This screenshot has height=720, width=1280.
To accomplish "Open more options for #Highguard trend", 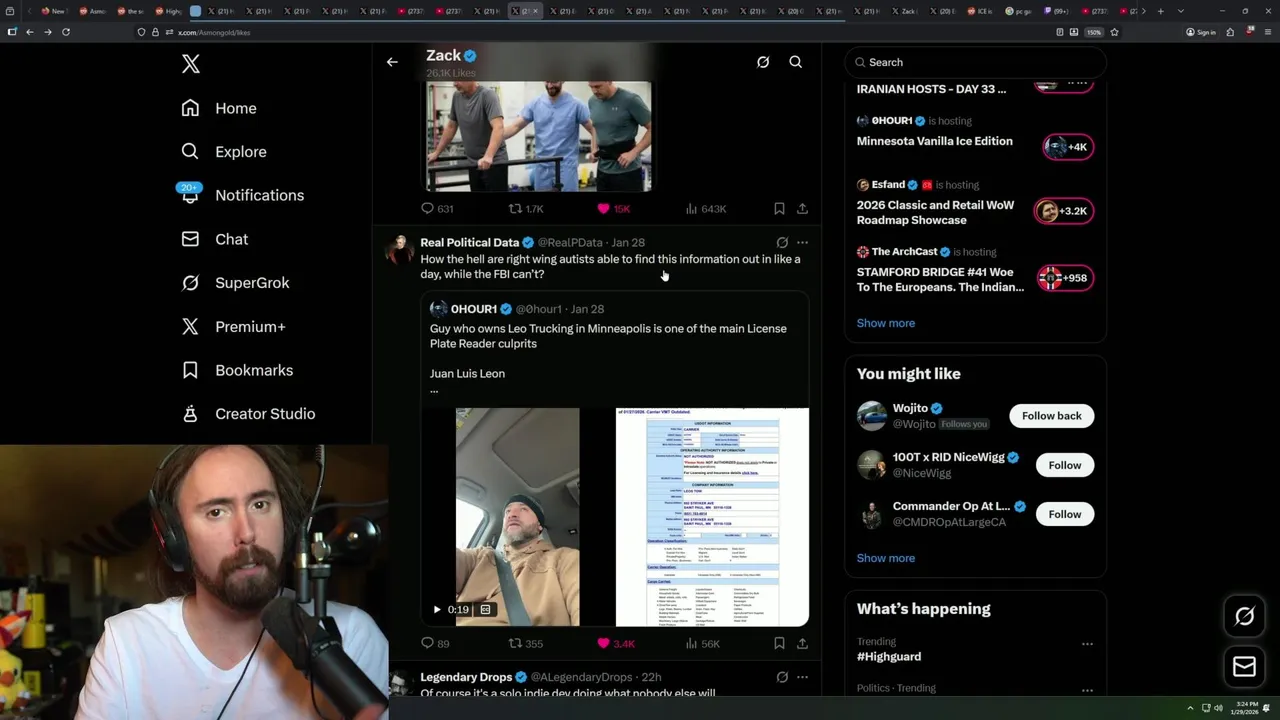I will (1087, 644).
